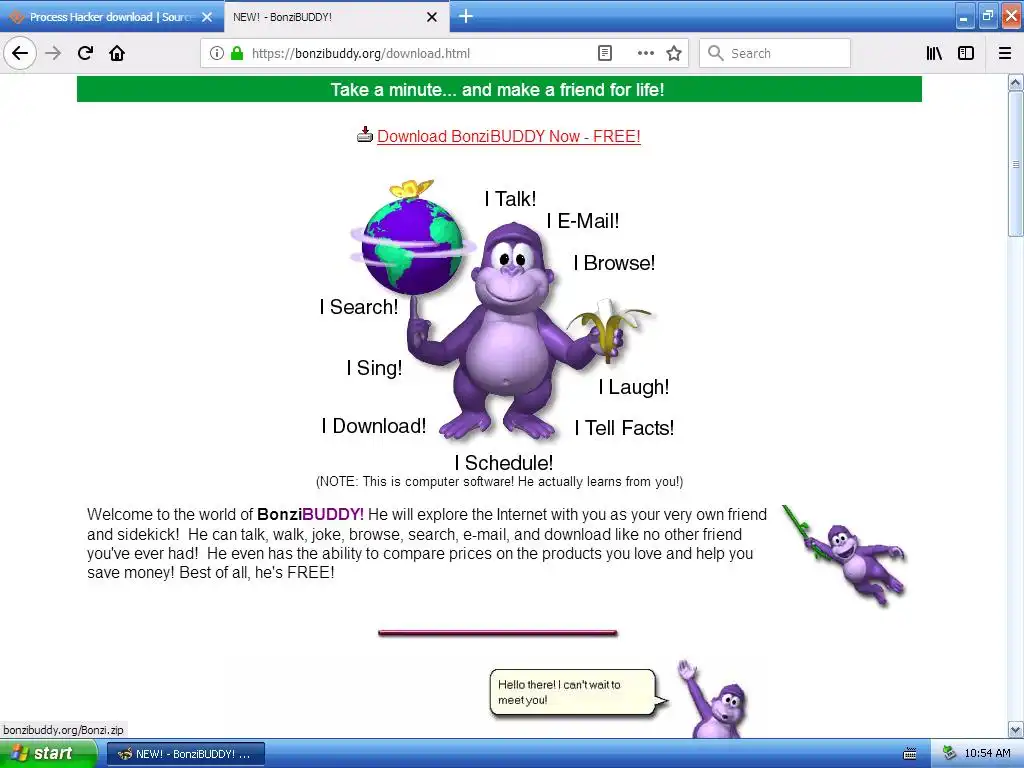The height and width of the screenshot is (768, 1024).
Task: Close the Process Hacker download tab
Action: tap(207, 17)
